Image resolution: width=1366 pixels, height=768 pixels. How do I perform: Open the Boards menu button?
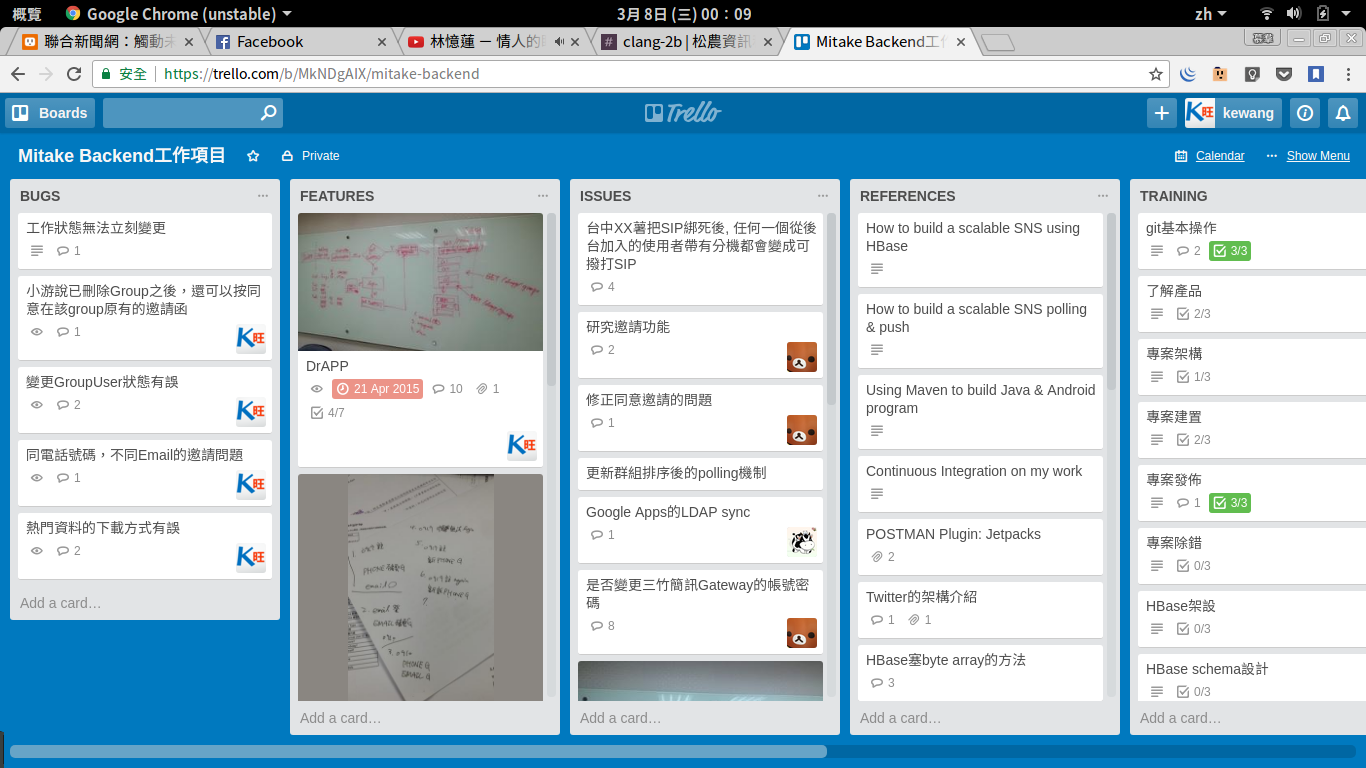[x=50, y=113]
